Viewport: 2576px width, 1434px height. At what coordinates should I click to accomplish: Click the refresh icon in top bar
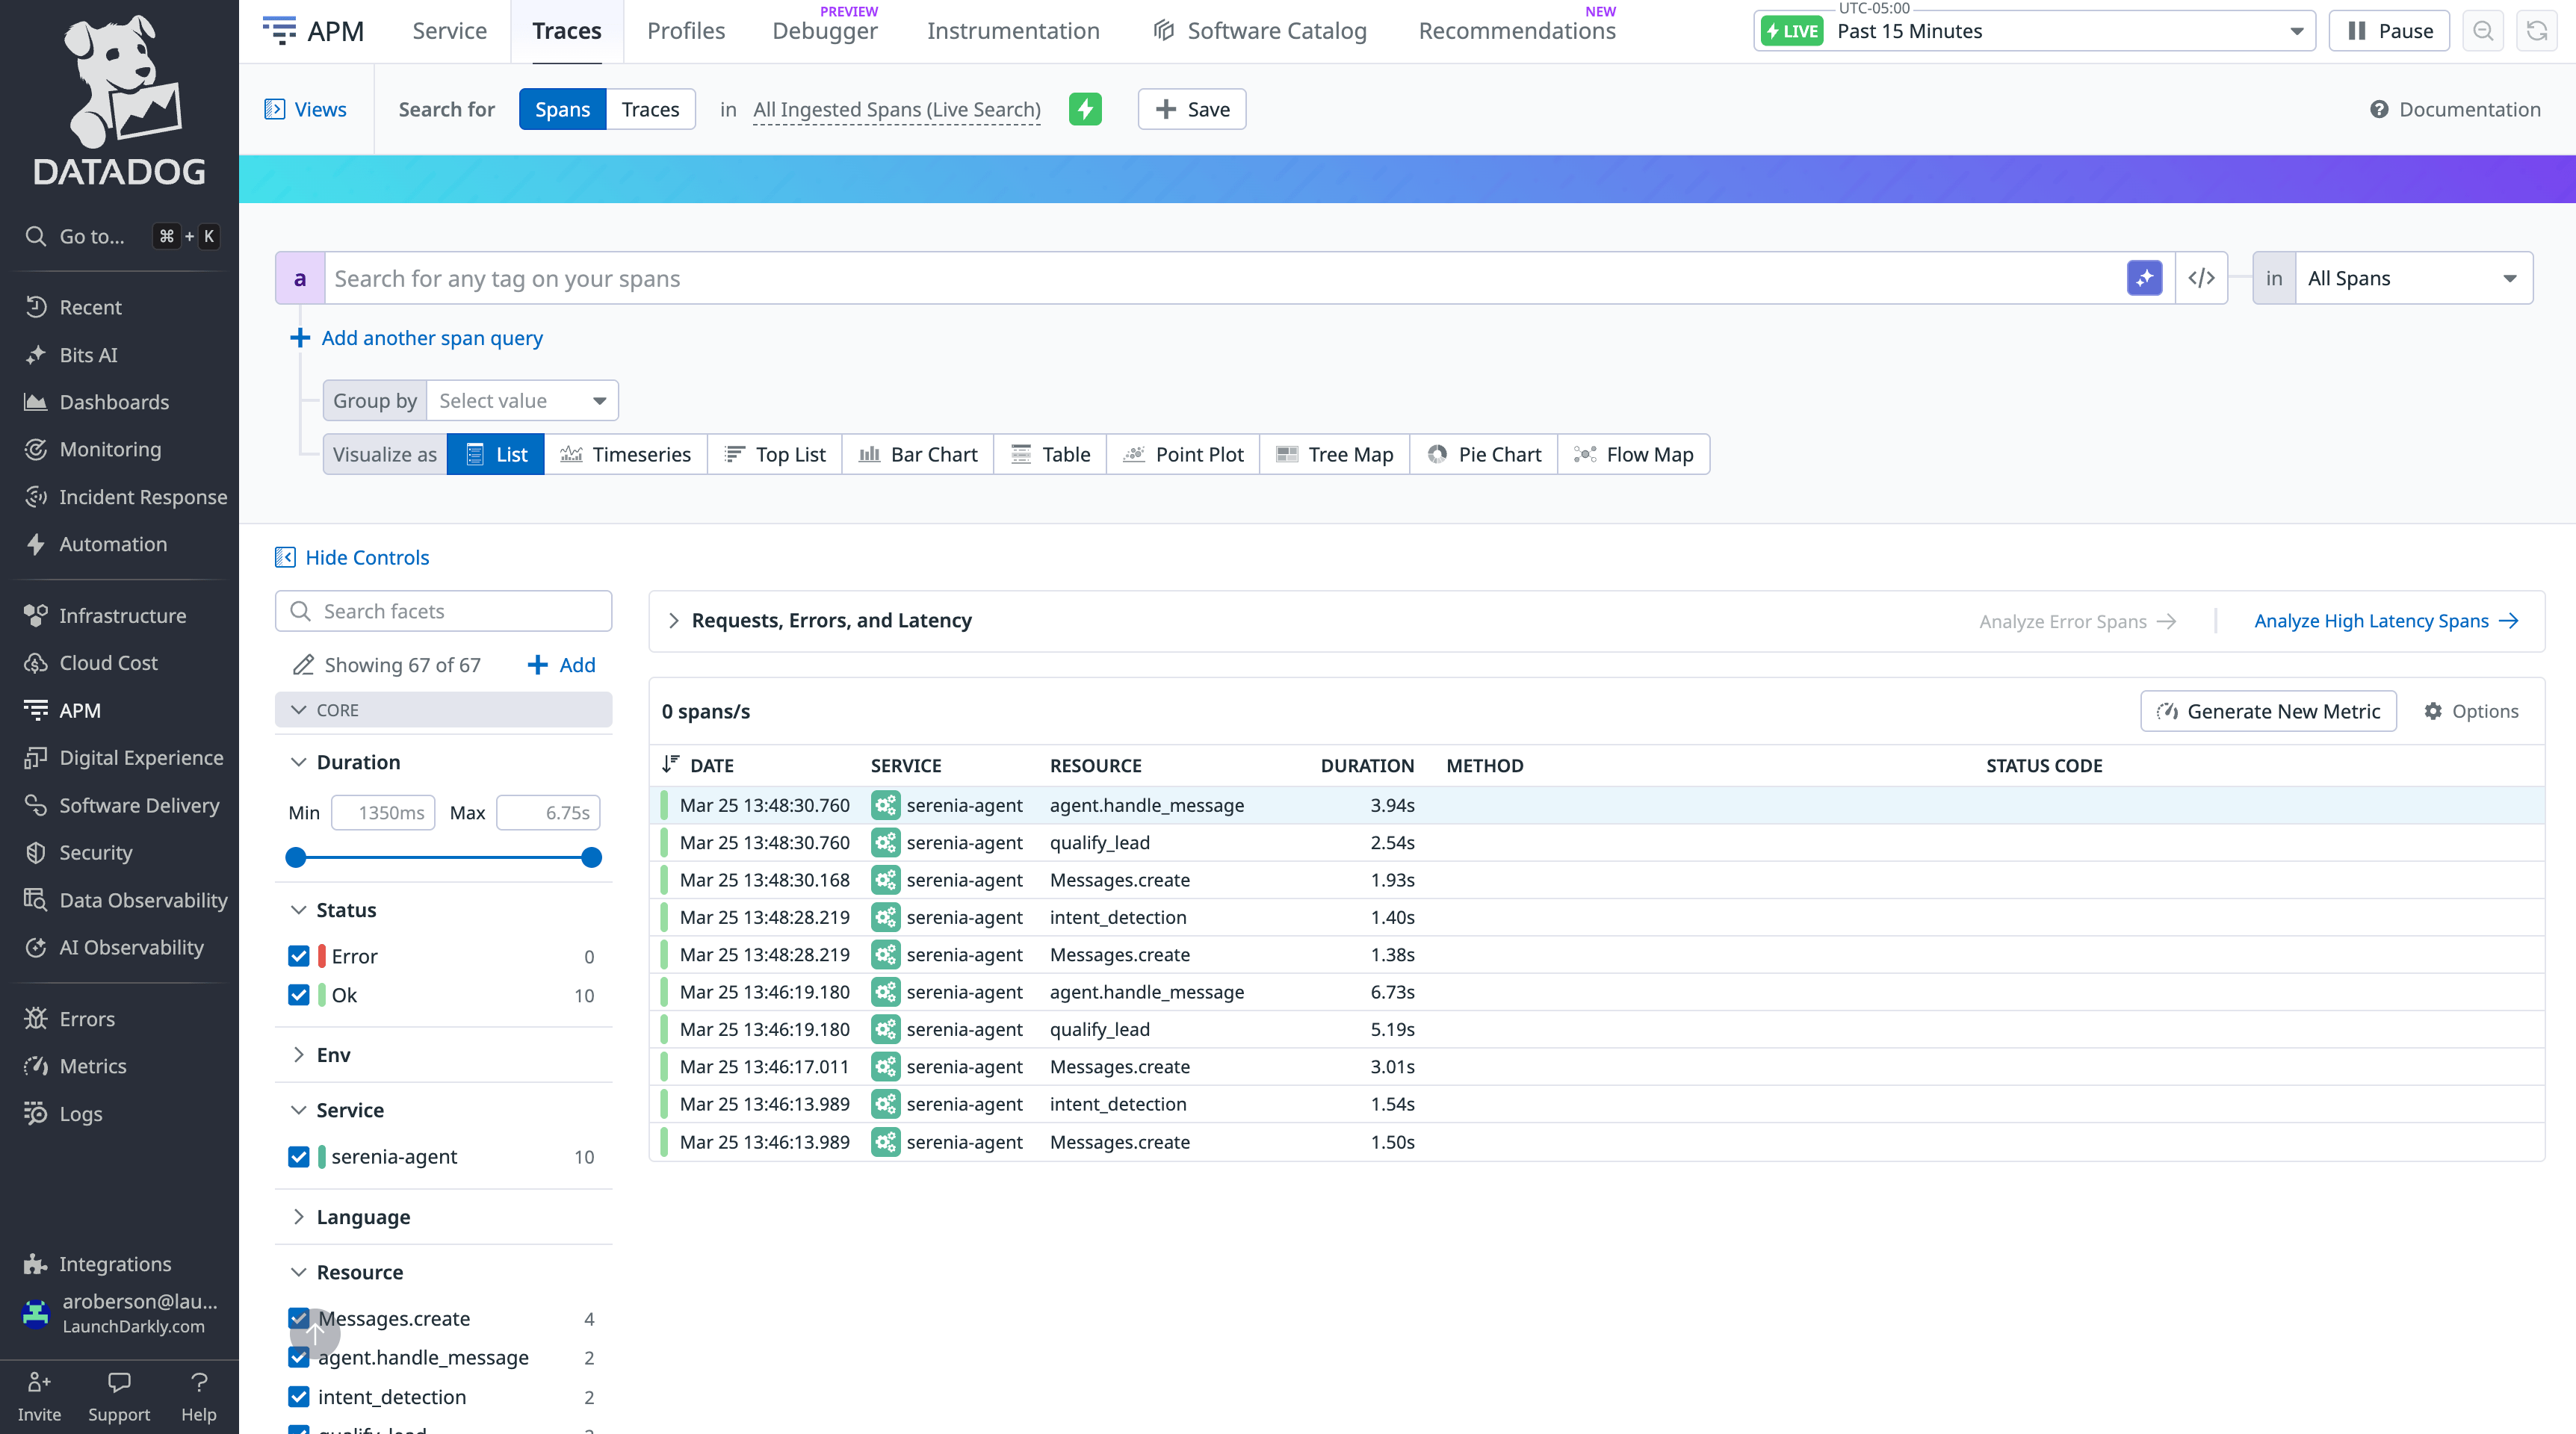tap(2536, 31)
